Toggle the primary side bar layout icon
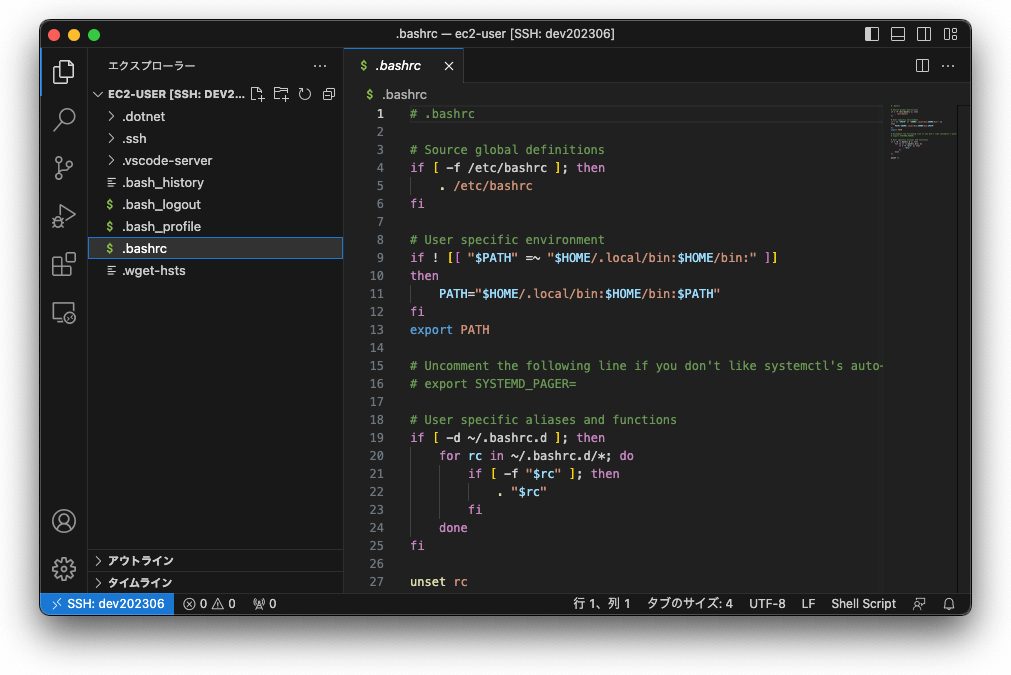 point(872,34)
